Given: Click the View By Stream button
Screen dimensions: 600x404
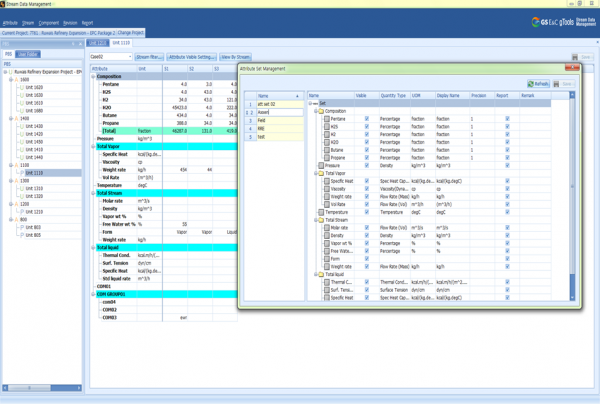Looking at the screenshot, I should [x=235, y=57].
